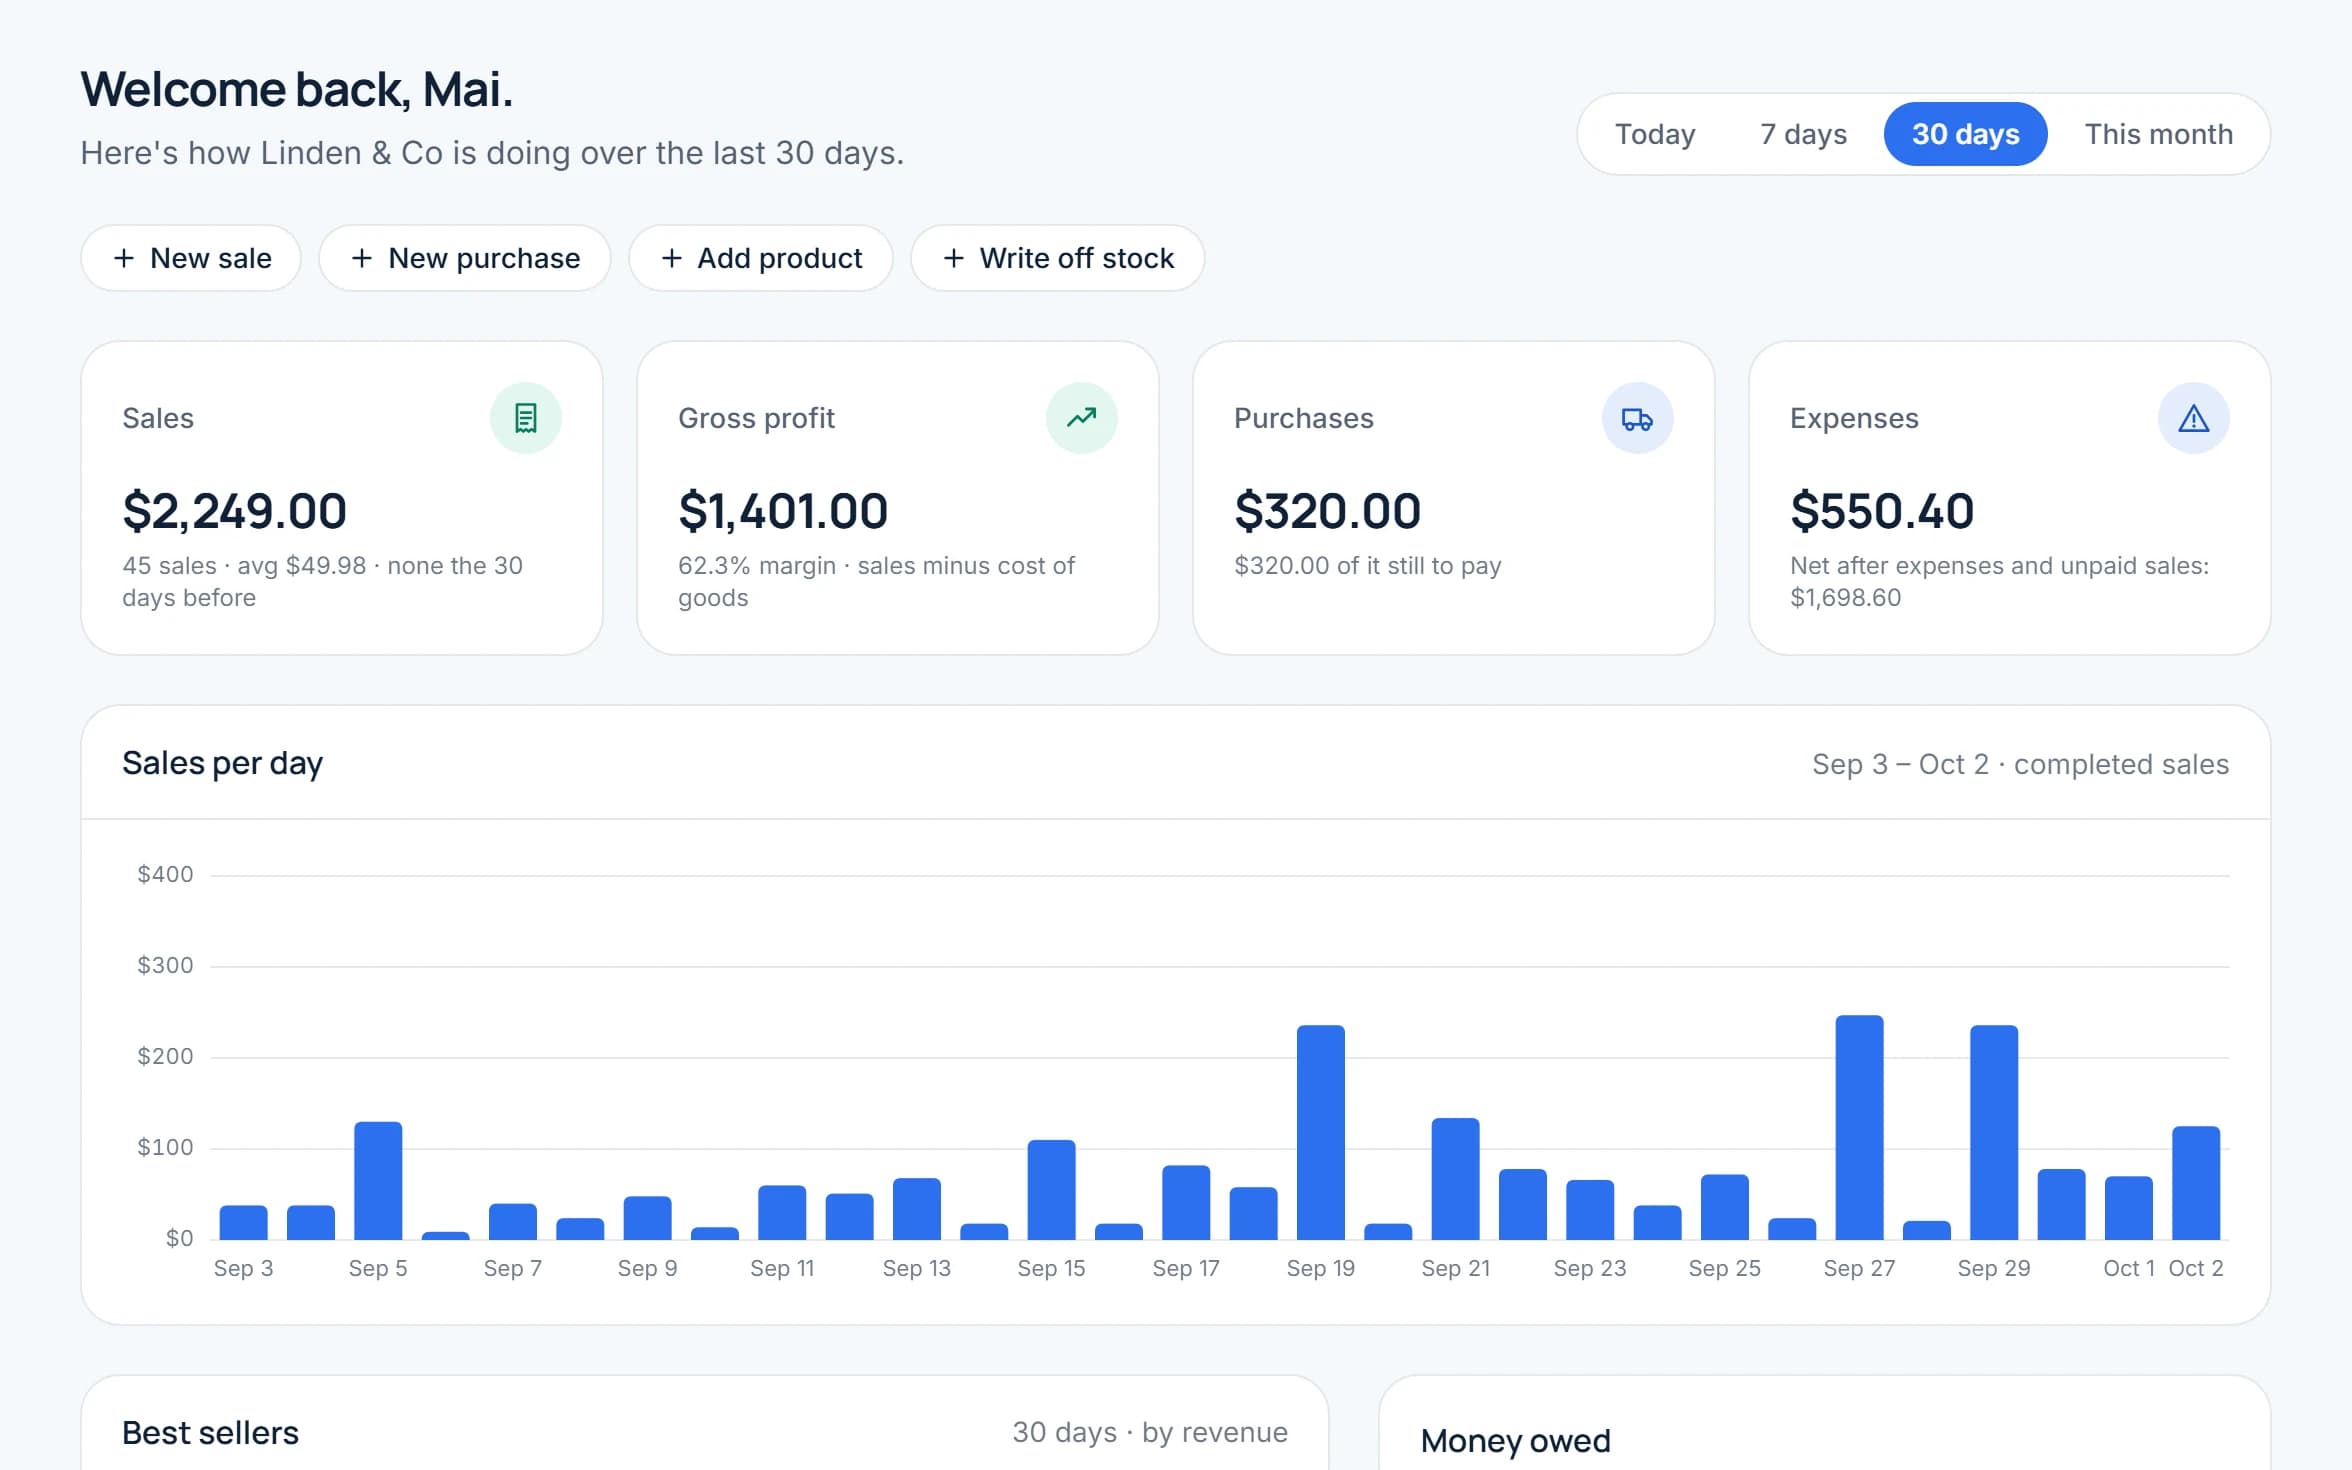This screenshot has height=1470, width=2352.
Task: Click the 'Best sellers' heading
Action: pyautogui.click(x=210, y=1433)
